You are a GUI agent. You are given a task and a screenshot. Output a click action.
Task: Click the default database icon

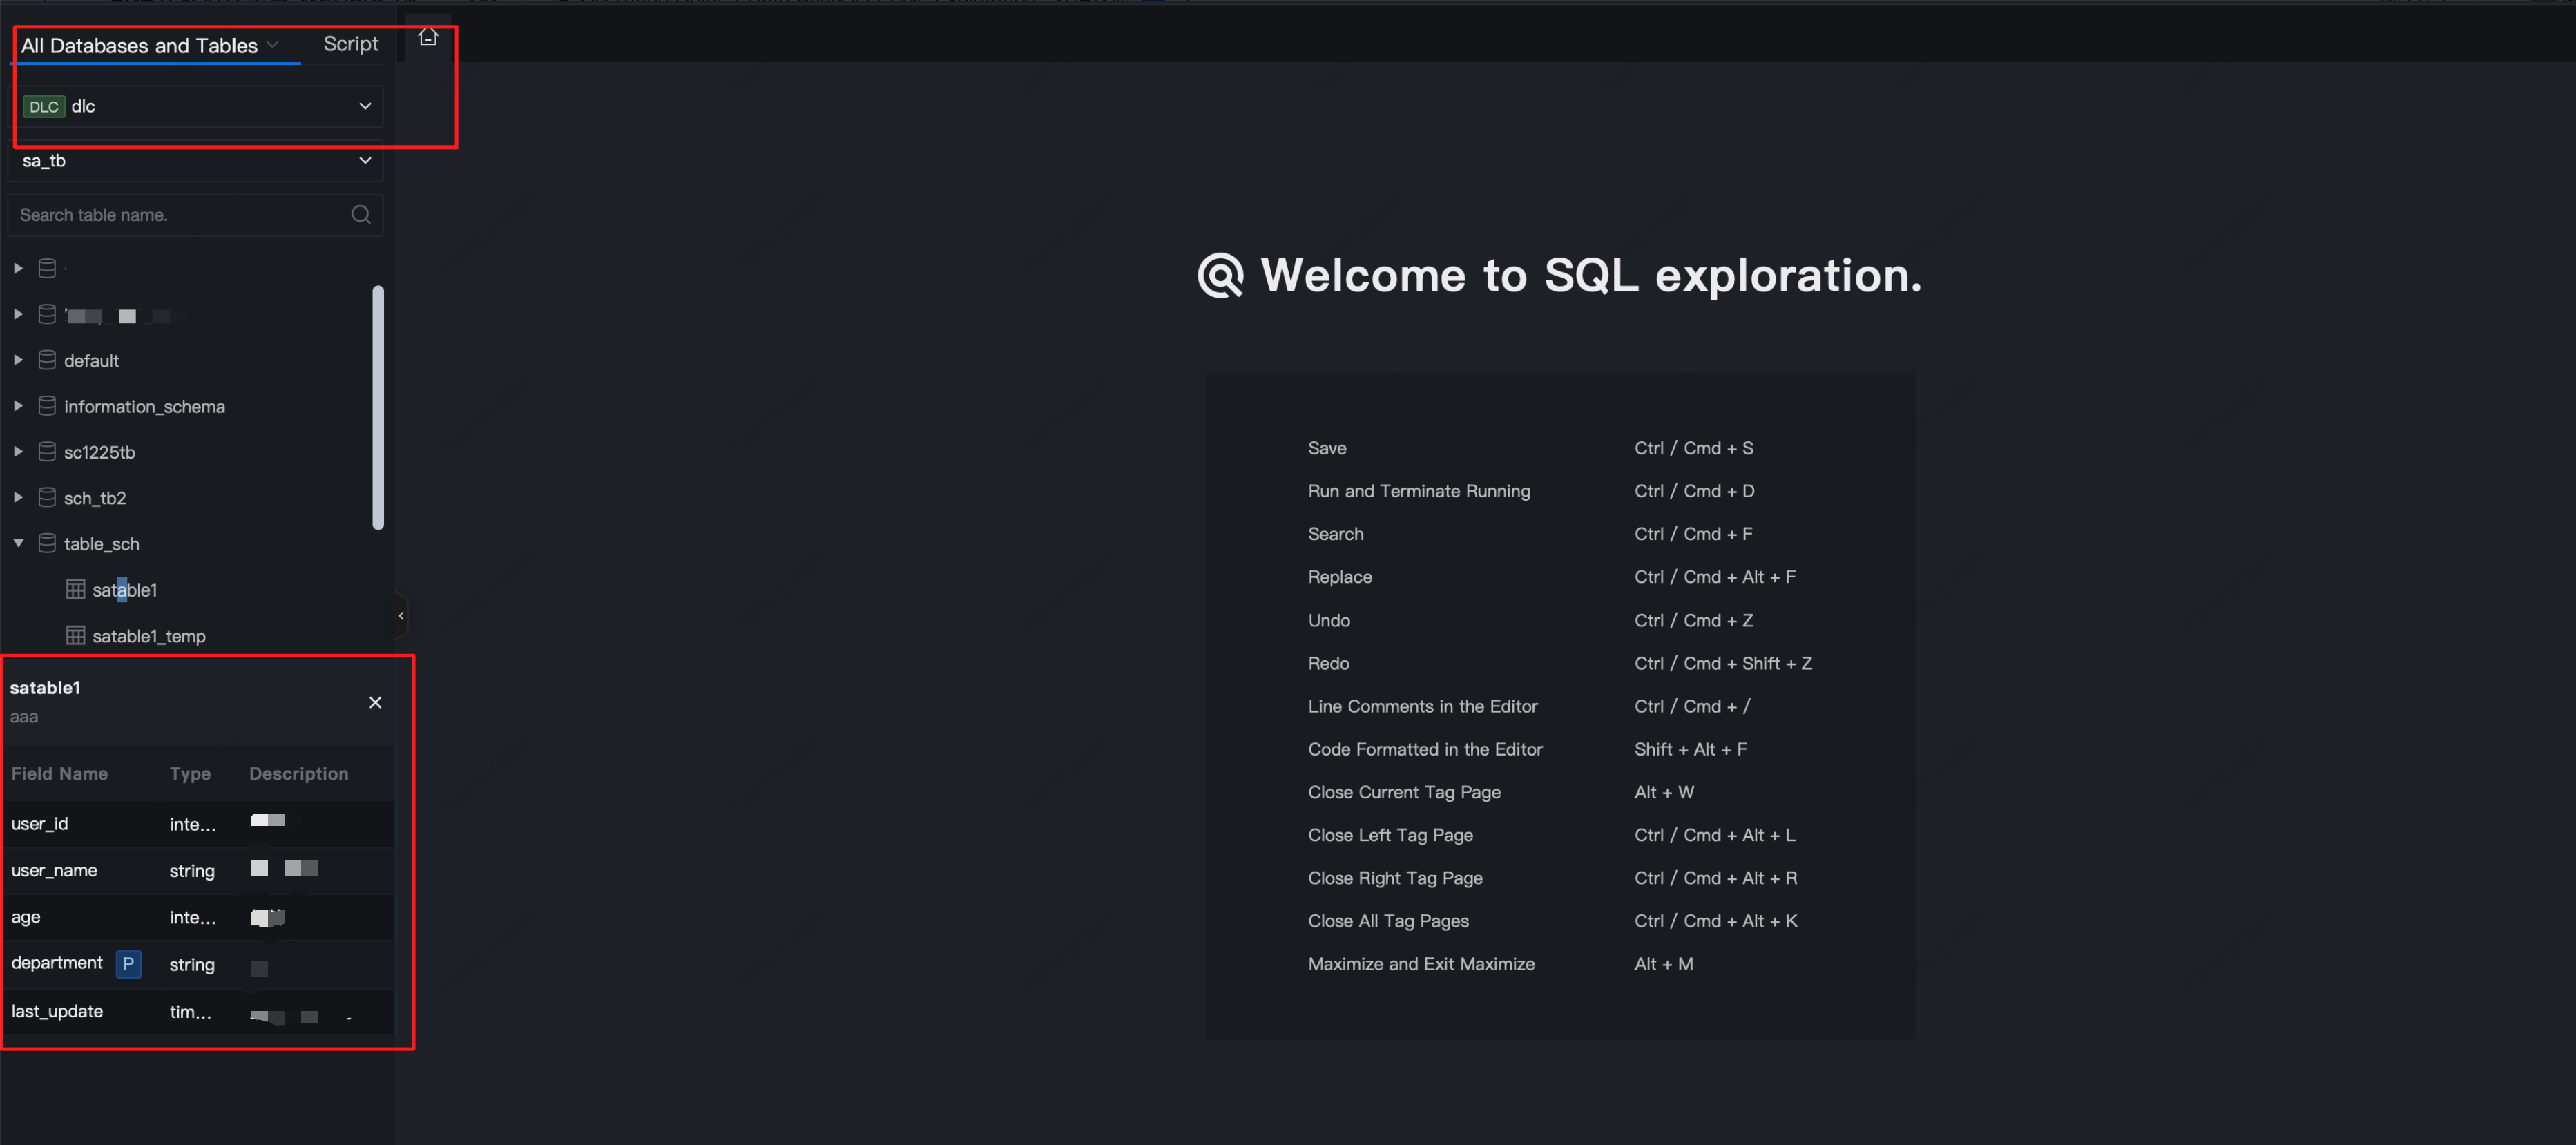point(47,360)
